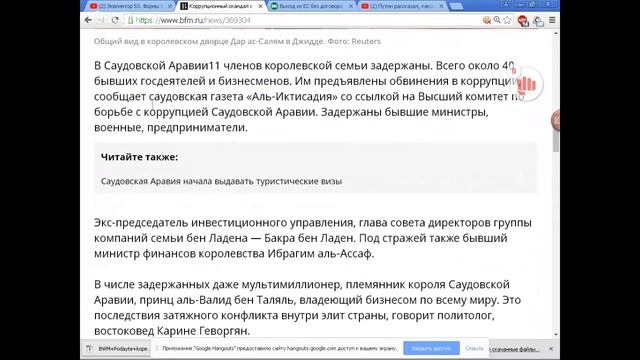The width and height of the screenshot is (640, 360).
Task: Click the page scrollbar up arrow
Action: (x=556, y=32)
